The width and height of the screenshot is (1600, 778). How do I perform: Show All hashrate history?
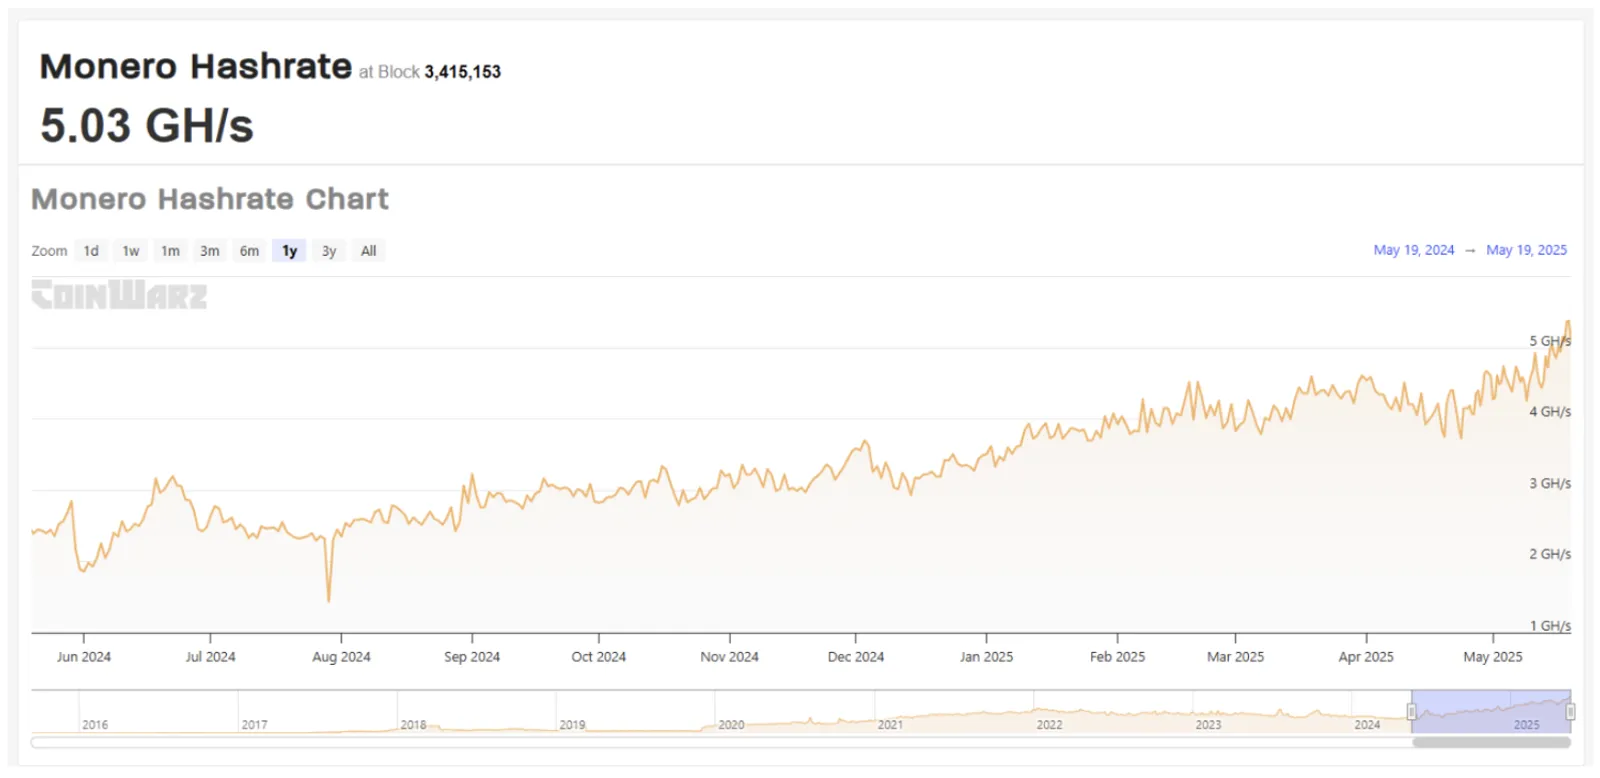click(368, 251)
